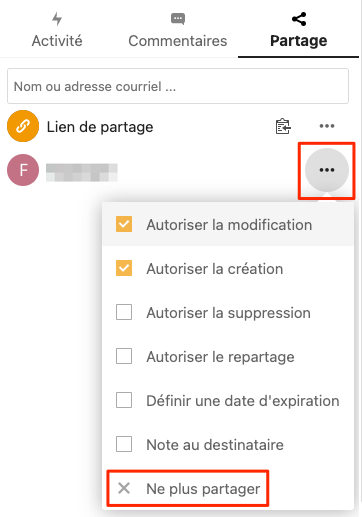Copy the share link to clipboard

(x=283, y=126)
